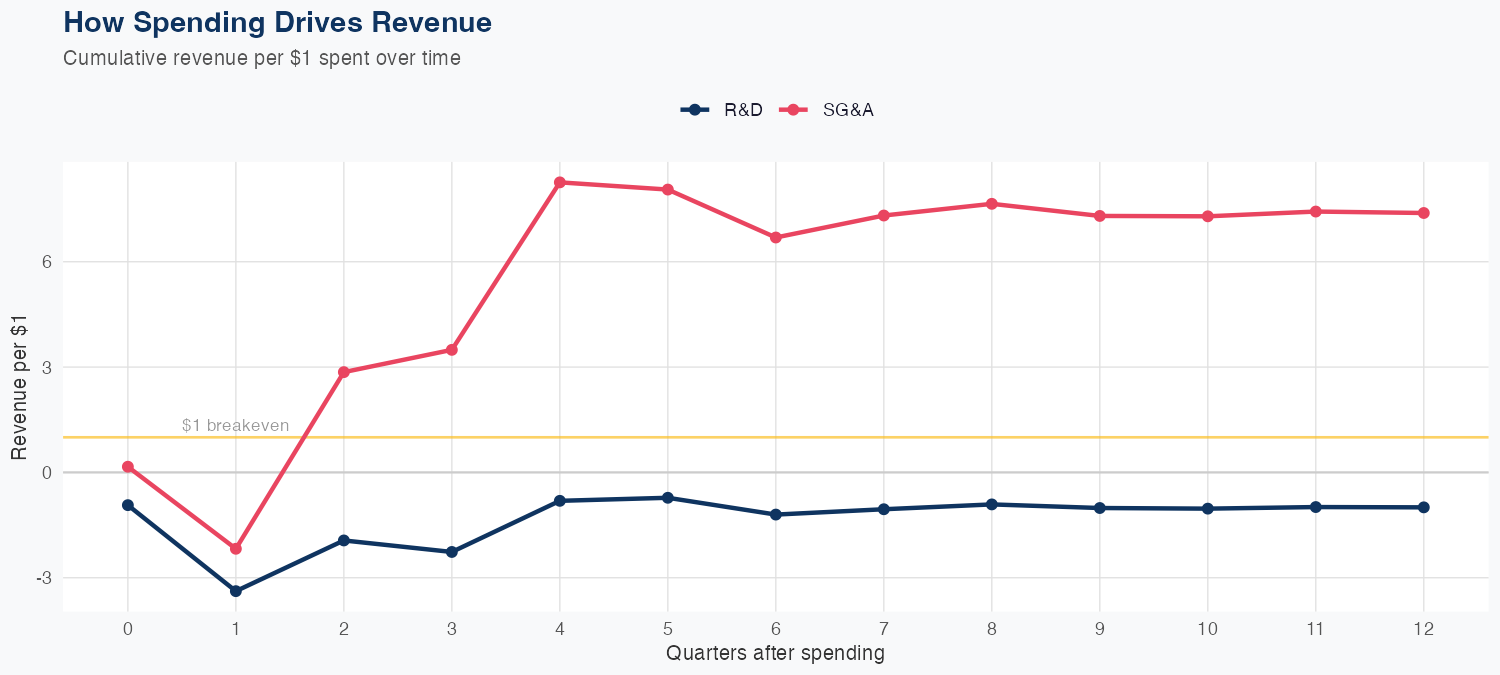Select SG&A data point at quarter 12
Viewport: 1500px width, 675px height.
click(x=1424, y=213)
